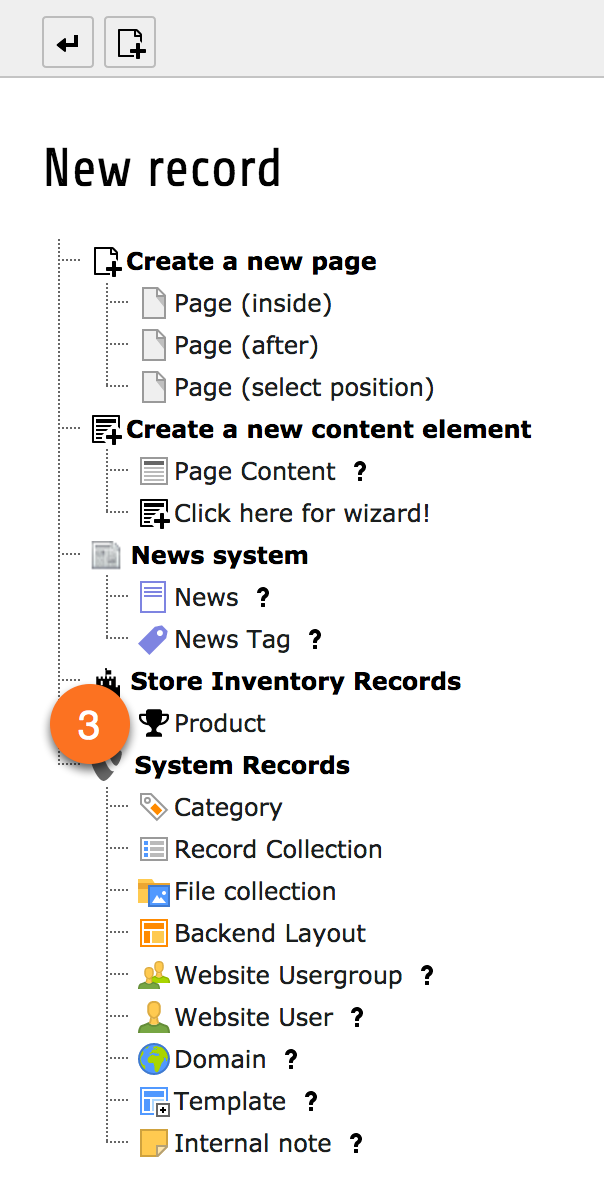Click the new page toolbar button
Viewport: 604px width, 1186px height.
130,45
